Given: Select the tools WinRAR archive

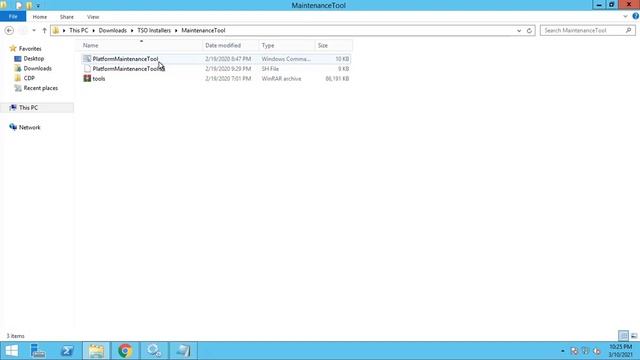Looking at the screenshot, I should pos(216,78).
